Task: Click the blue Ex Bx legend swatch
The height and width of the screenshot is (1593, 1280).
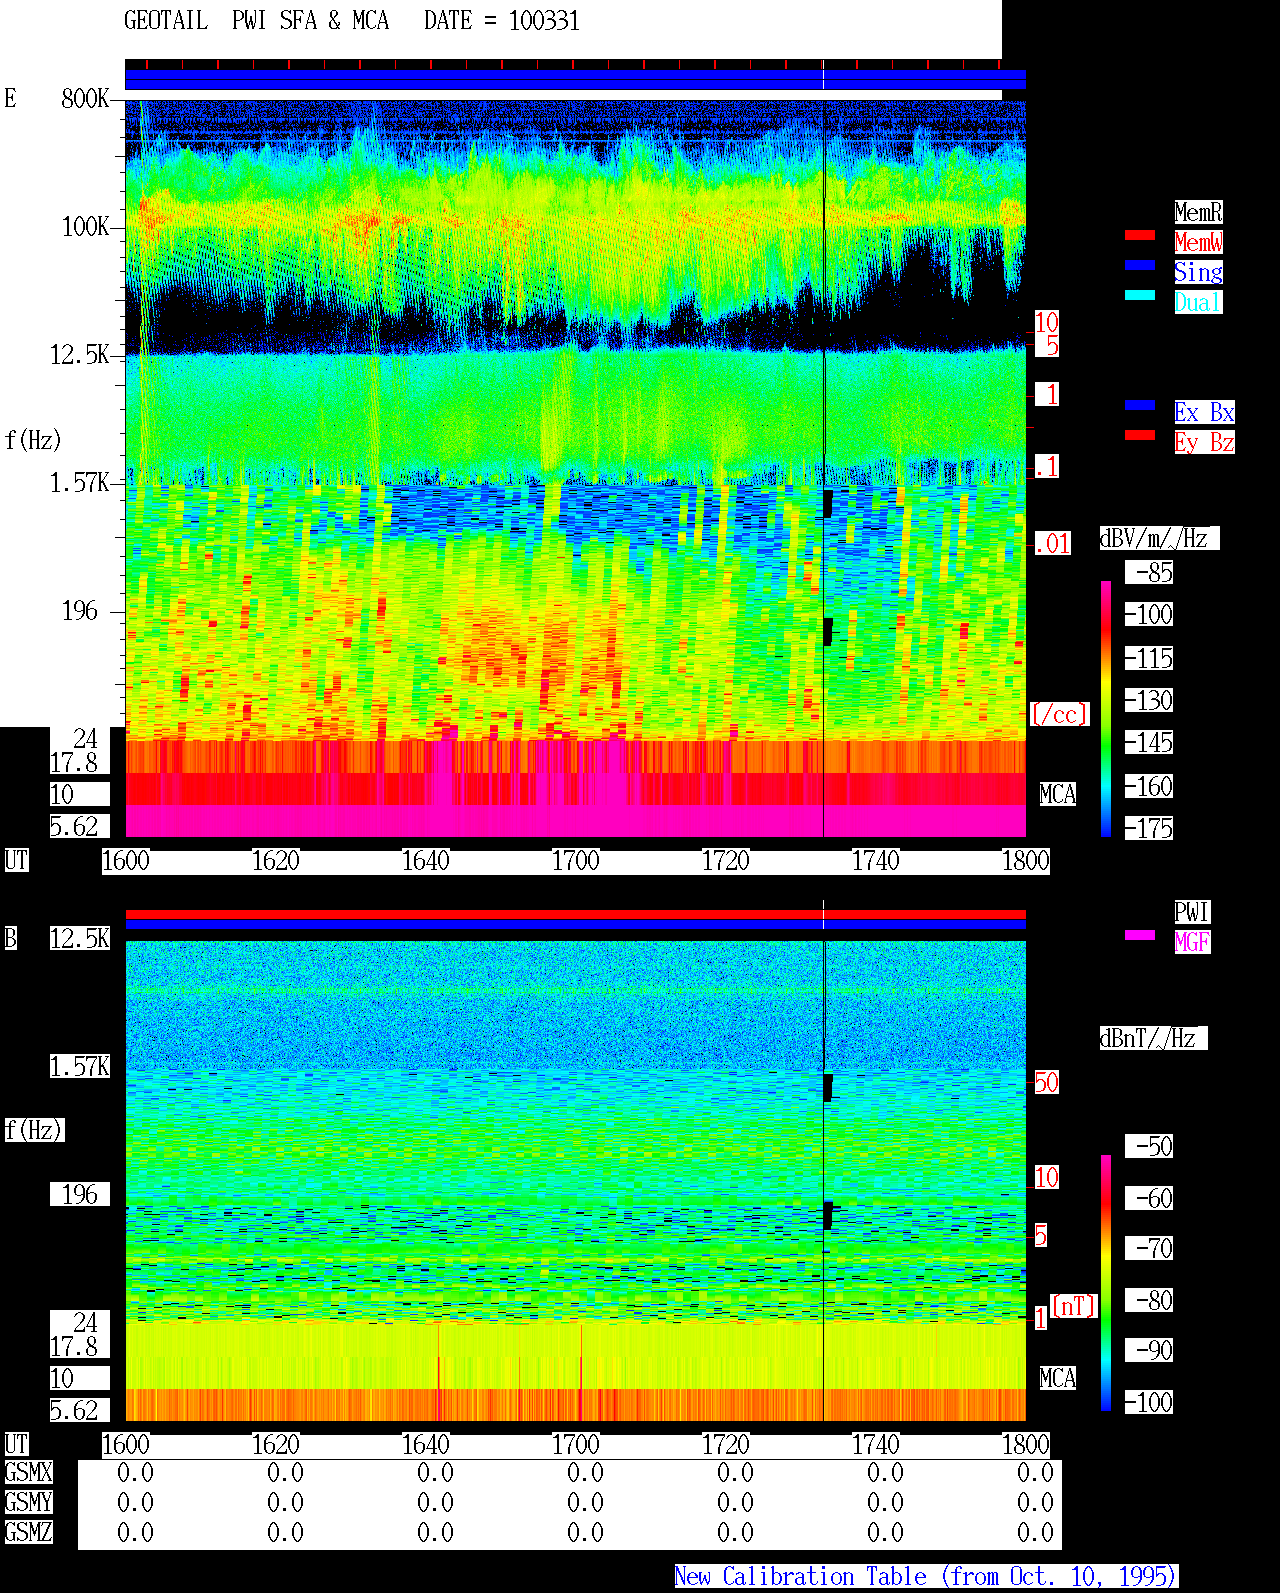Action: click(1140, 405)
